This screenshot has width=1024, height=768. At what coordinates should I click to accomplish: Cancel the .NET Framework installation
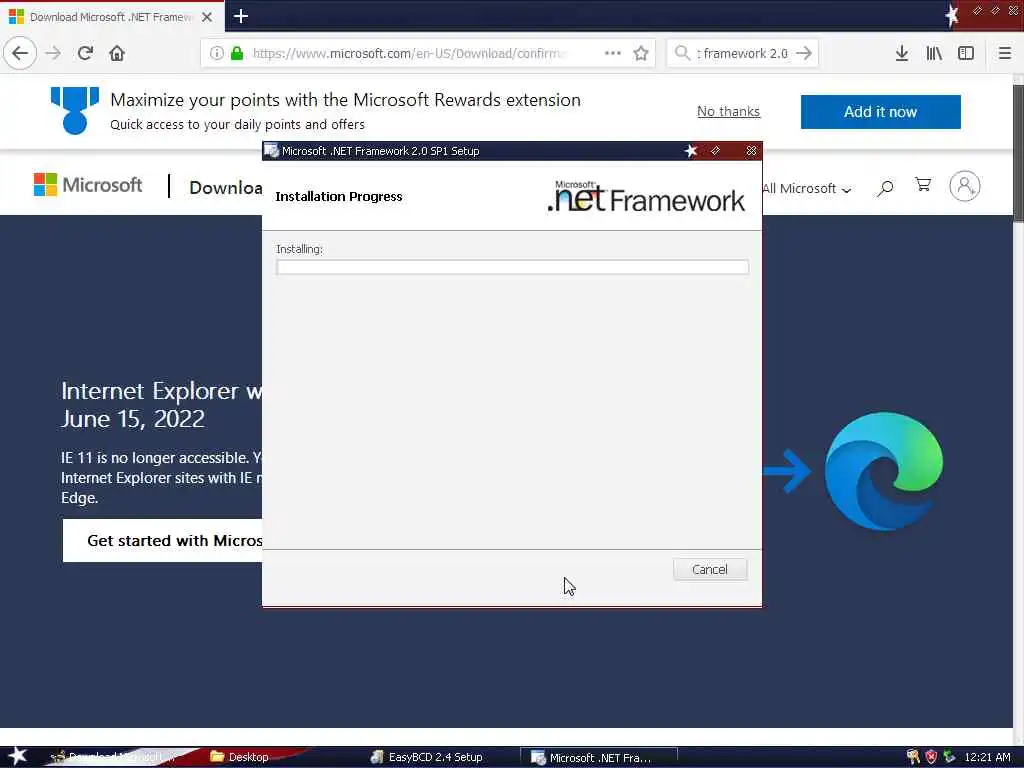click(710, 569)
